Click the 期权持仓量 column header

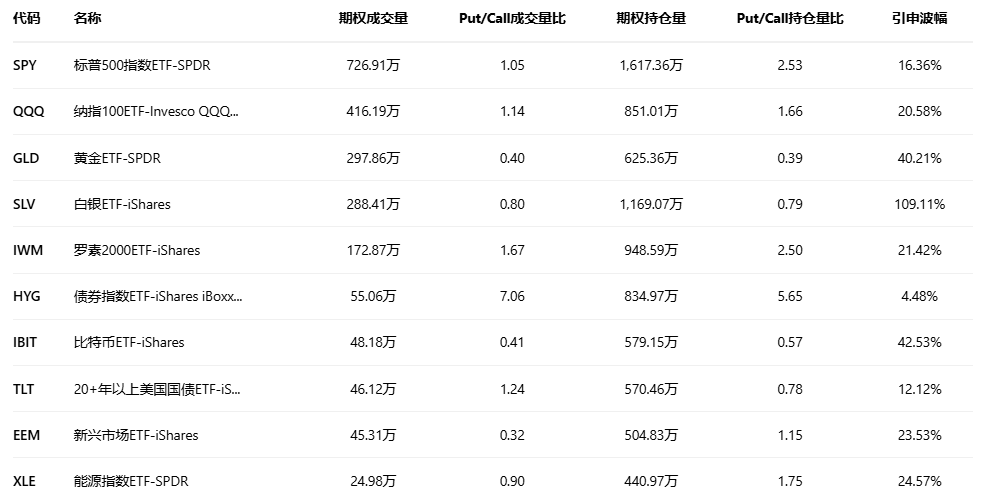pos(651,19)
